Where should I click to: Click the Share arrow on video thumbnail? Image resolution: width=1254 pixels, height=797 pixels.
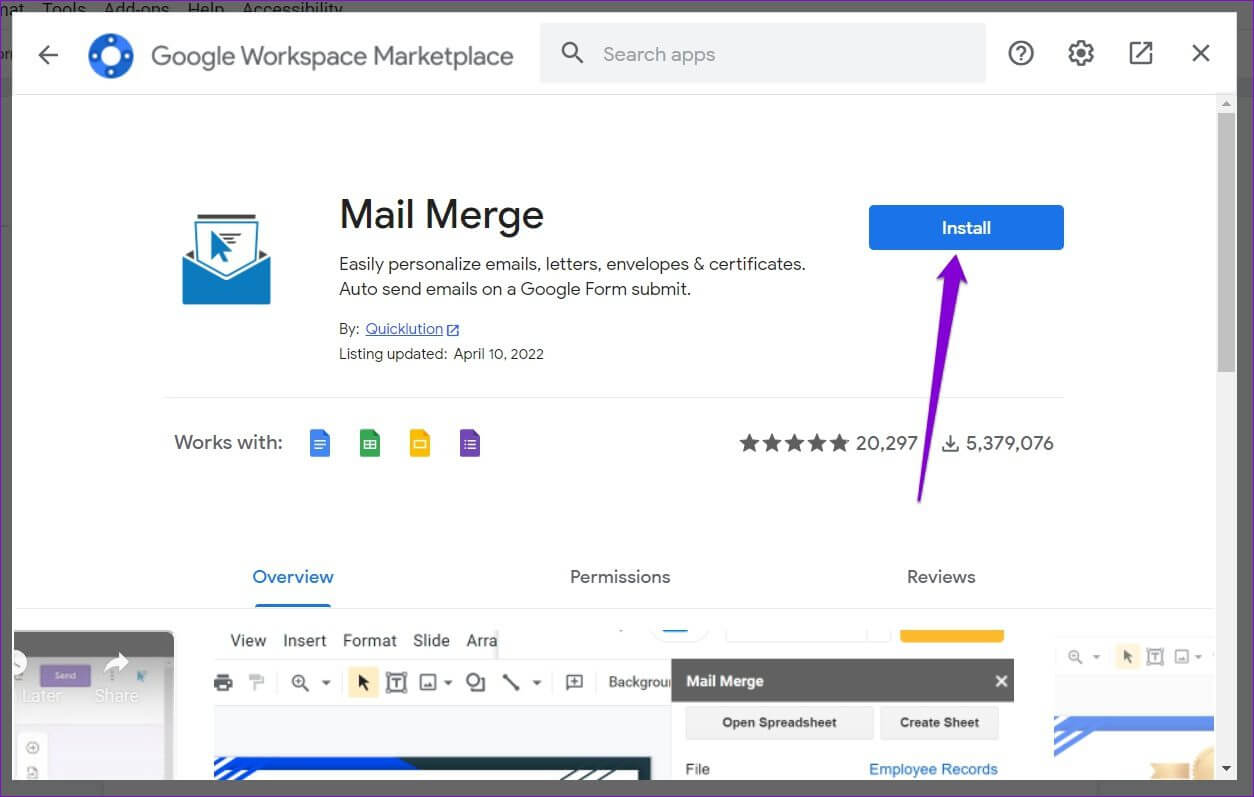coord(116,665)
